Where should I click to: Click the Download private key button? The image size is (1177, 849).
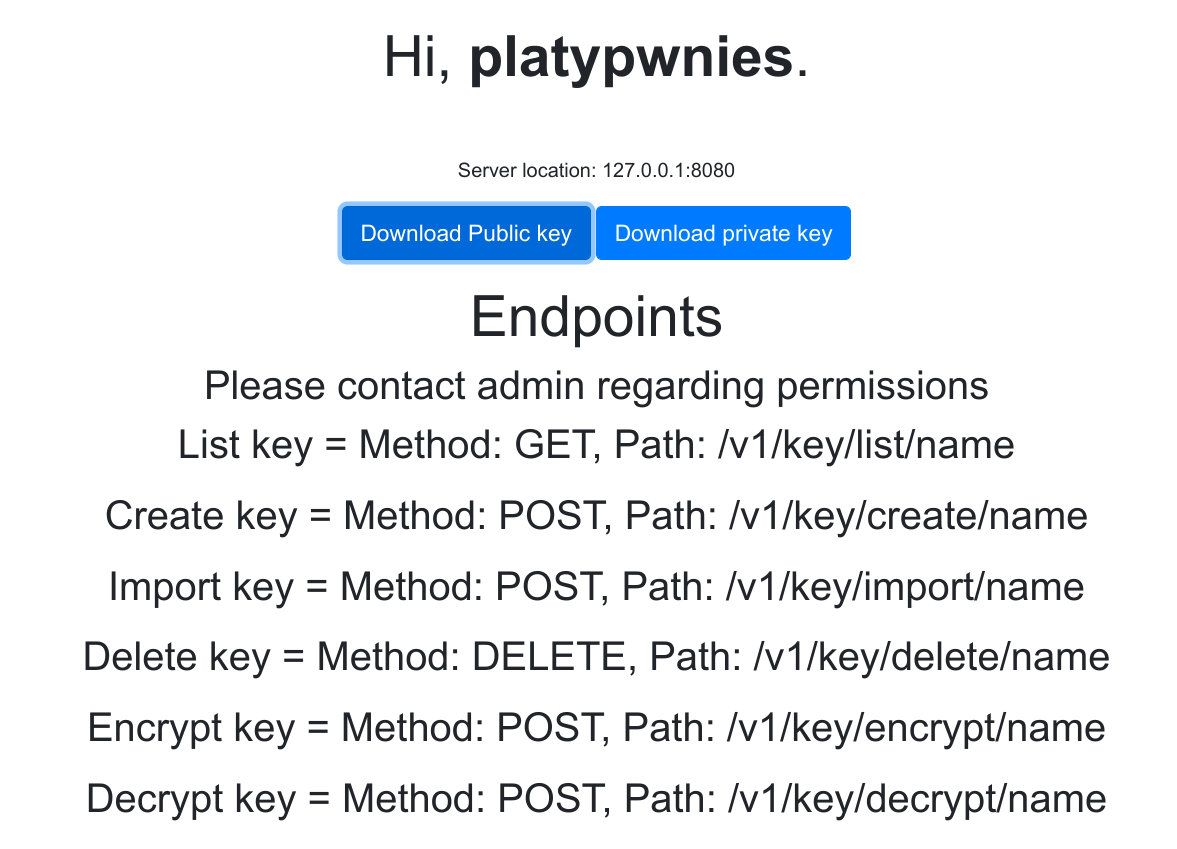pos(723,233)
